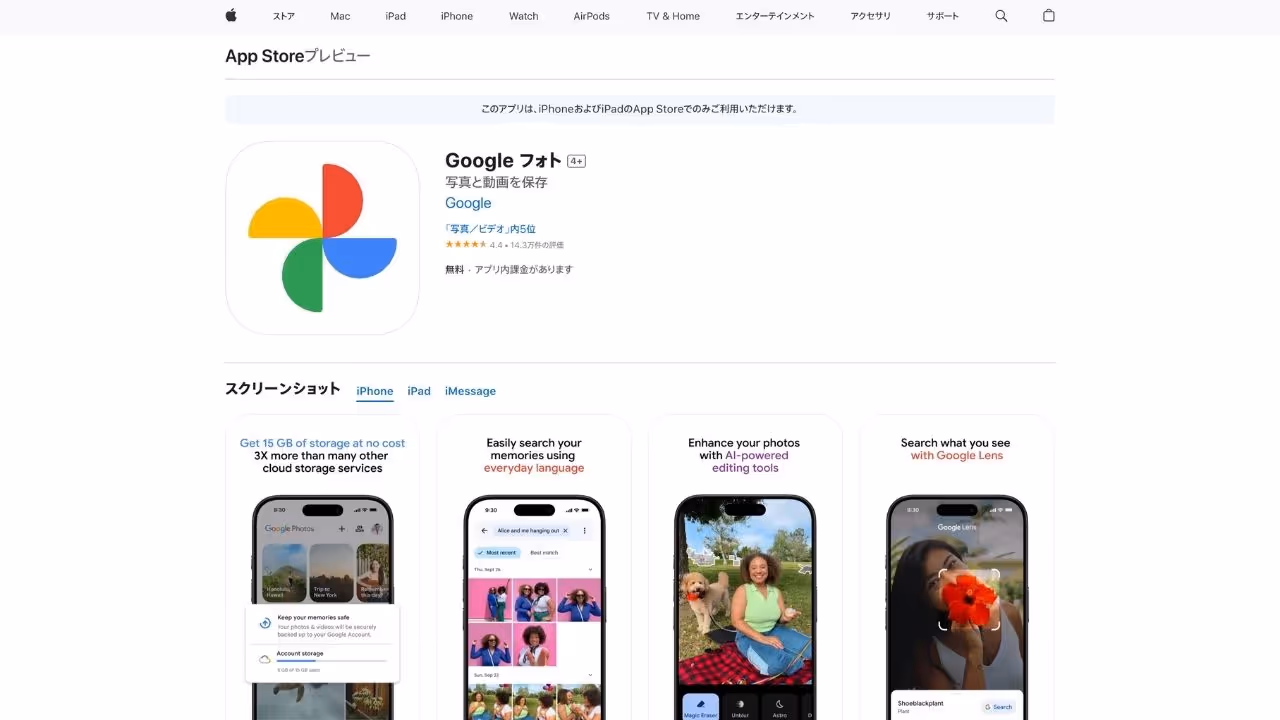
Task: View the Google Lens search screenshot
Action: tap(956, 568)
